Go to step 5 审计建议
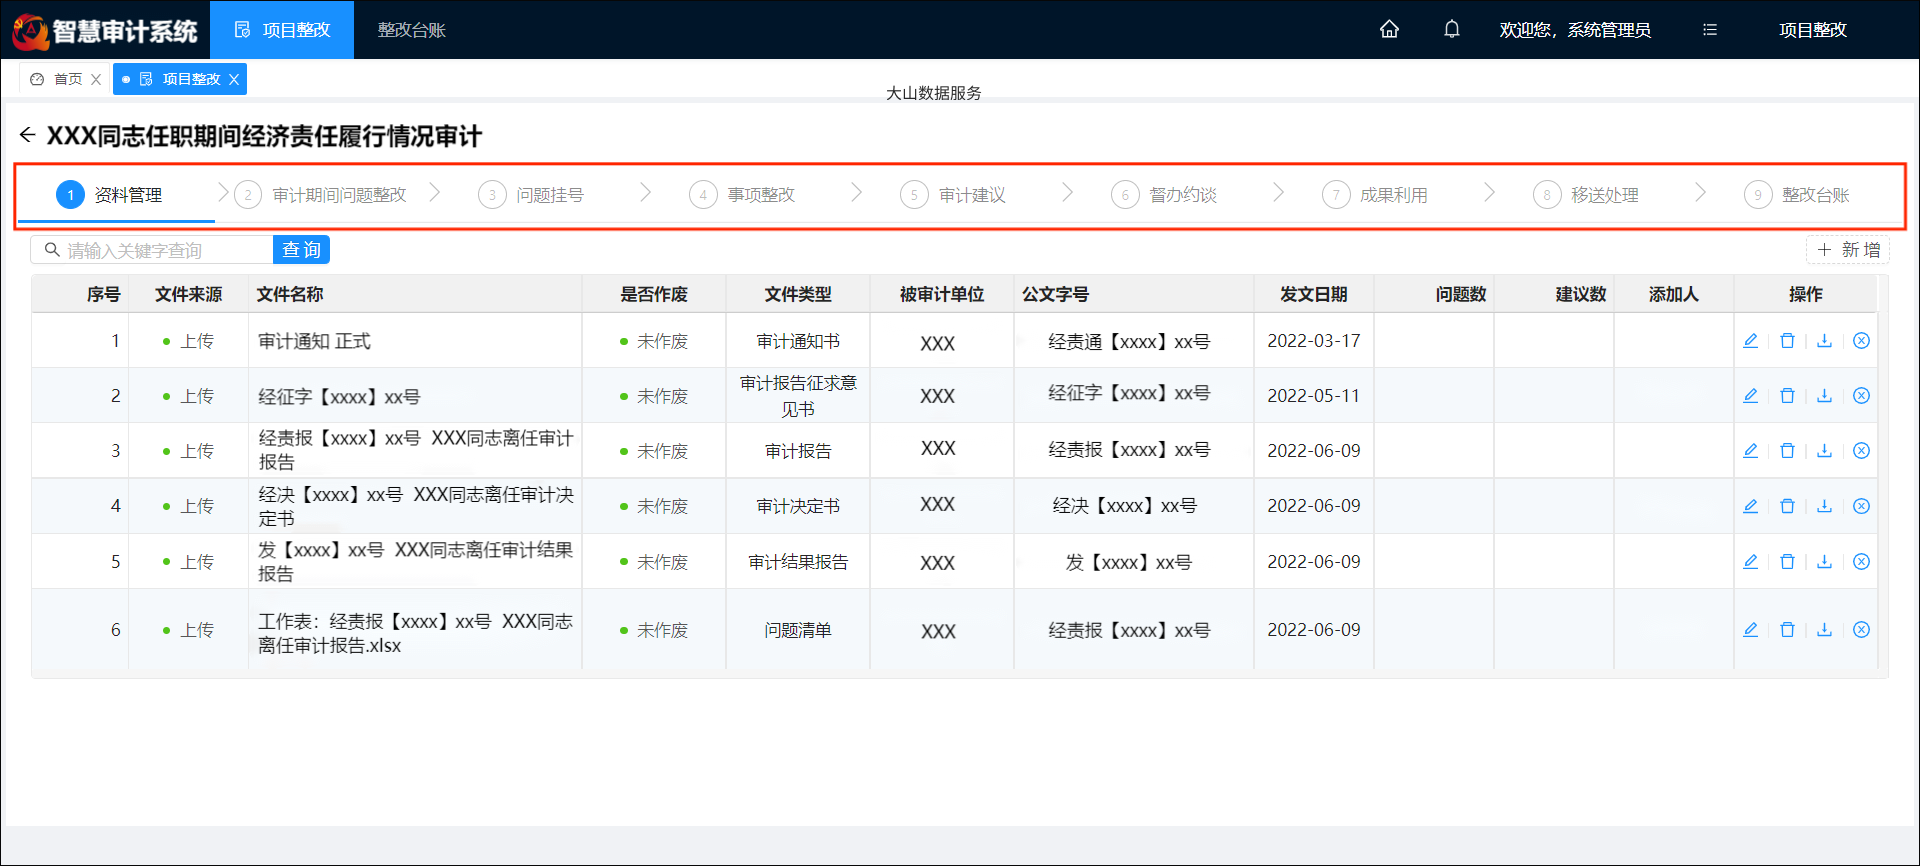 pos(953,195)
